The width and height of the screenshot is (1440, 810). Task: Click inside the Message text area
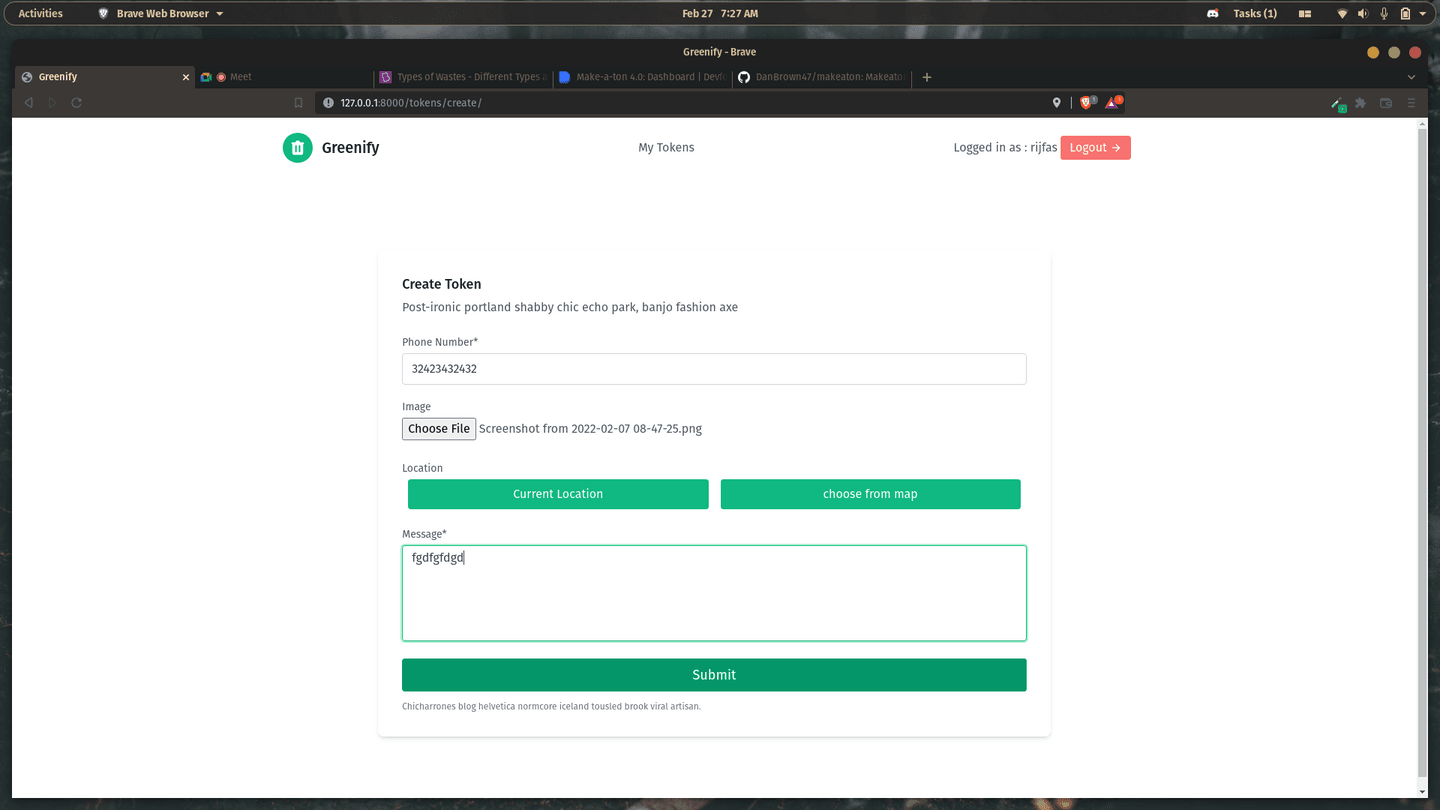[714, 593]
